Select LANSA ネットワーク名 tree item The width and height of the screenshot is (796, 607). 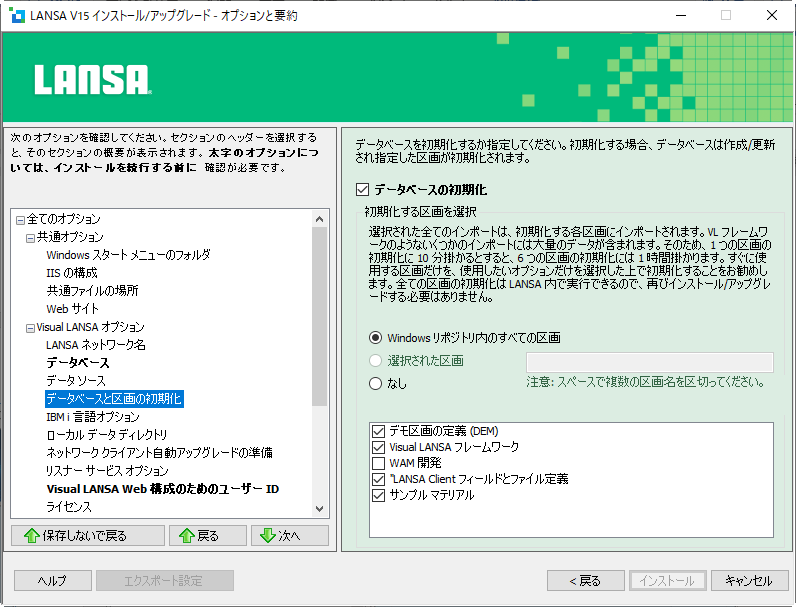tap(95, 345)
